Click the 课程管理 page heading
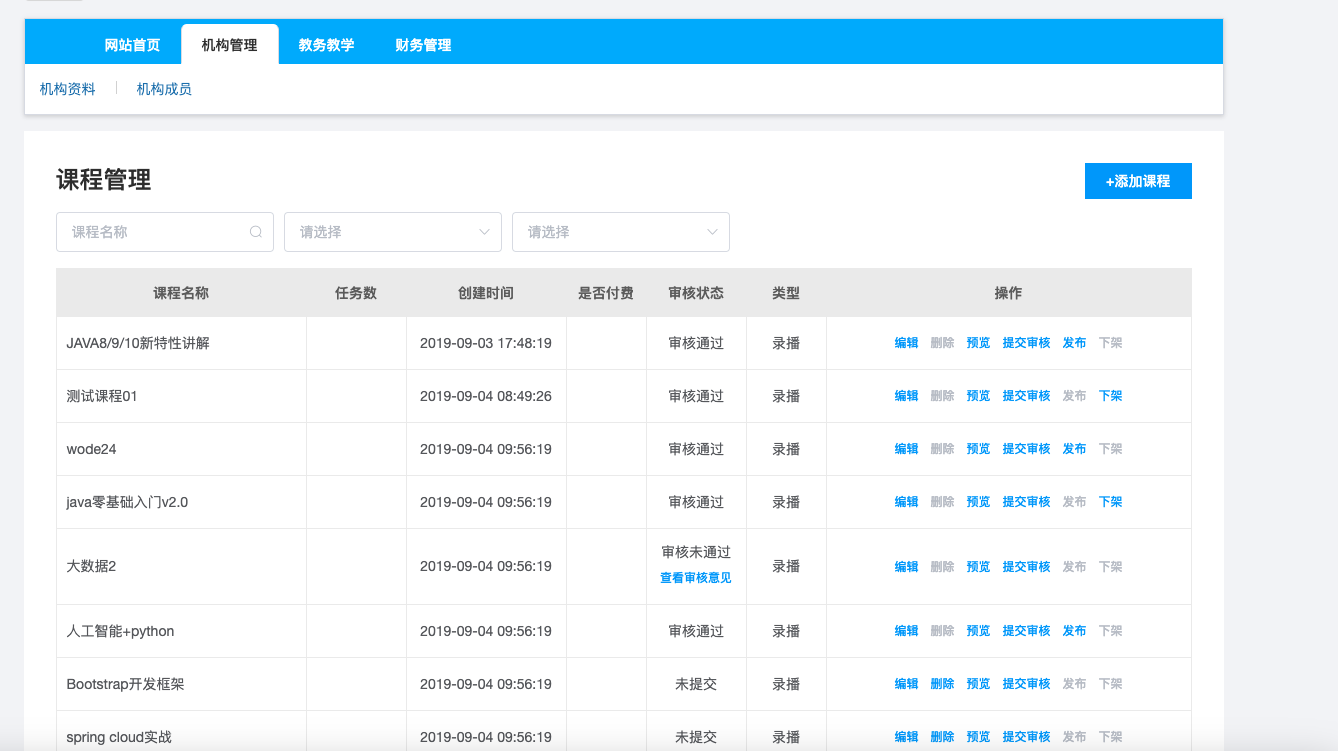 point(104,180)
